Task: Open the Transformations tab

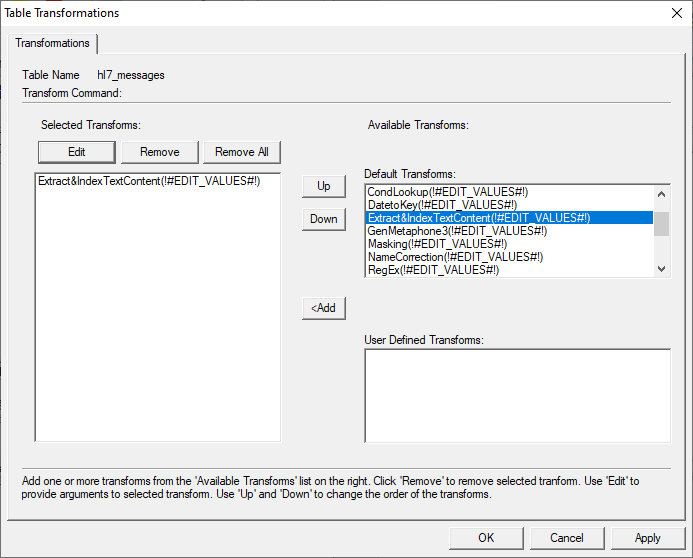Action: coord(52,43)
